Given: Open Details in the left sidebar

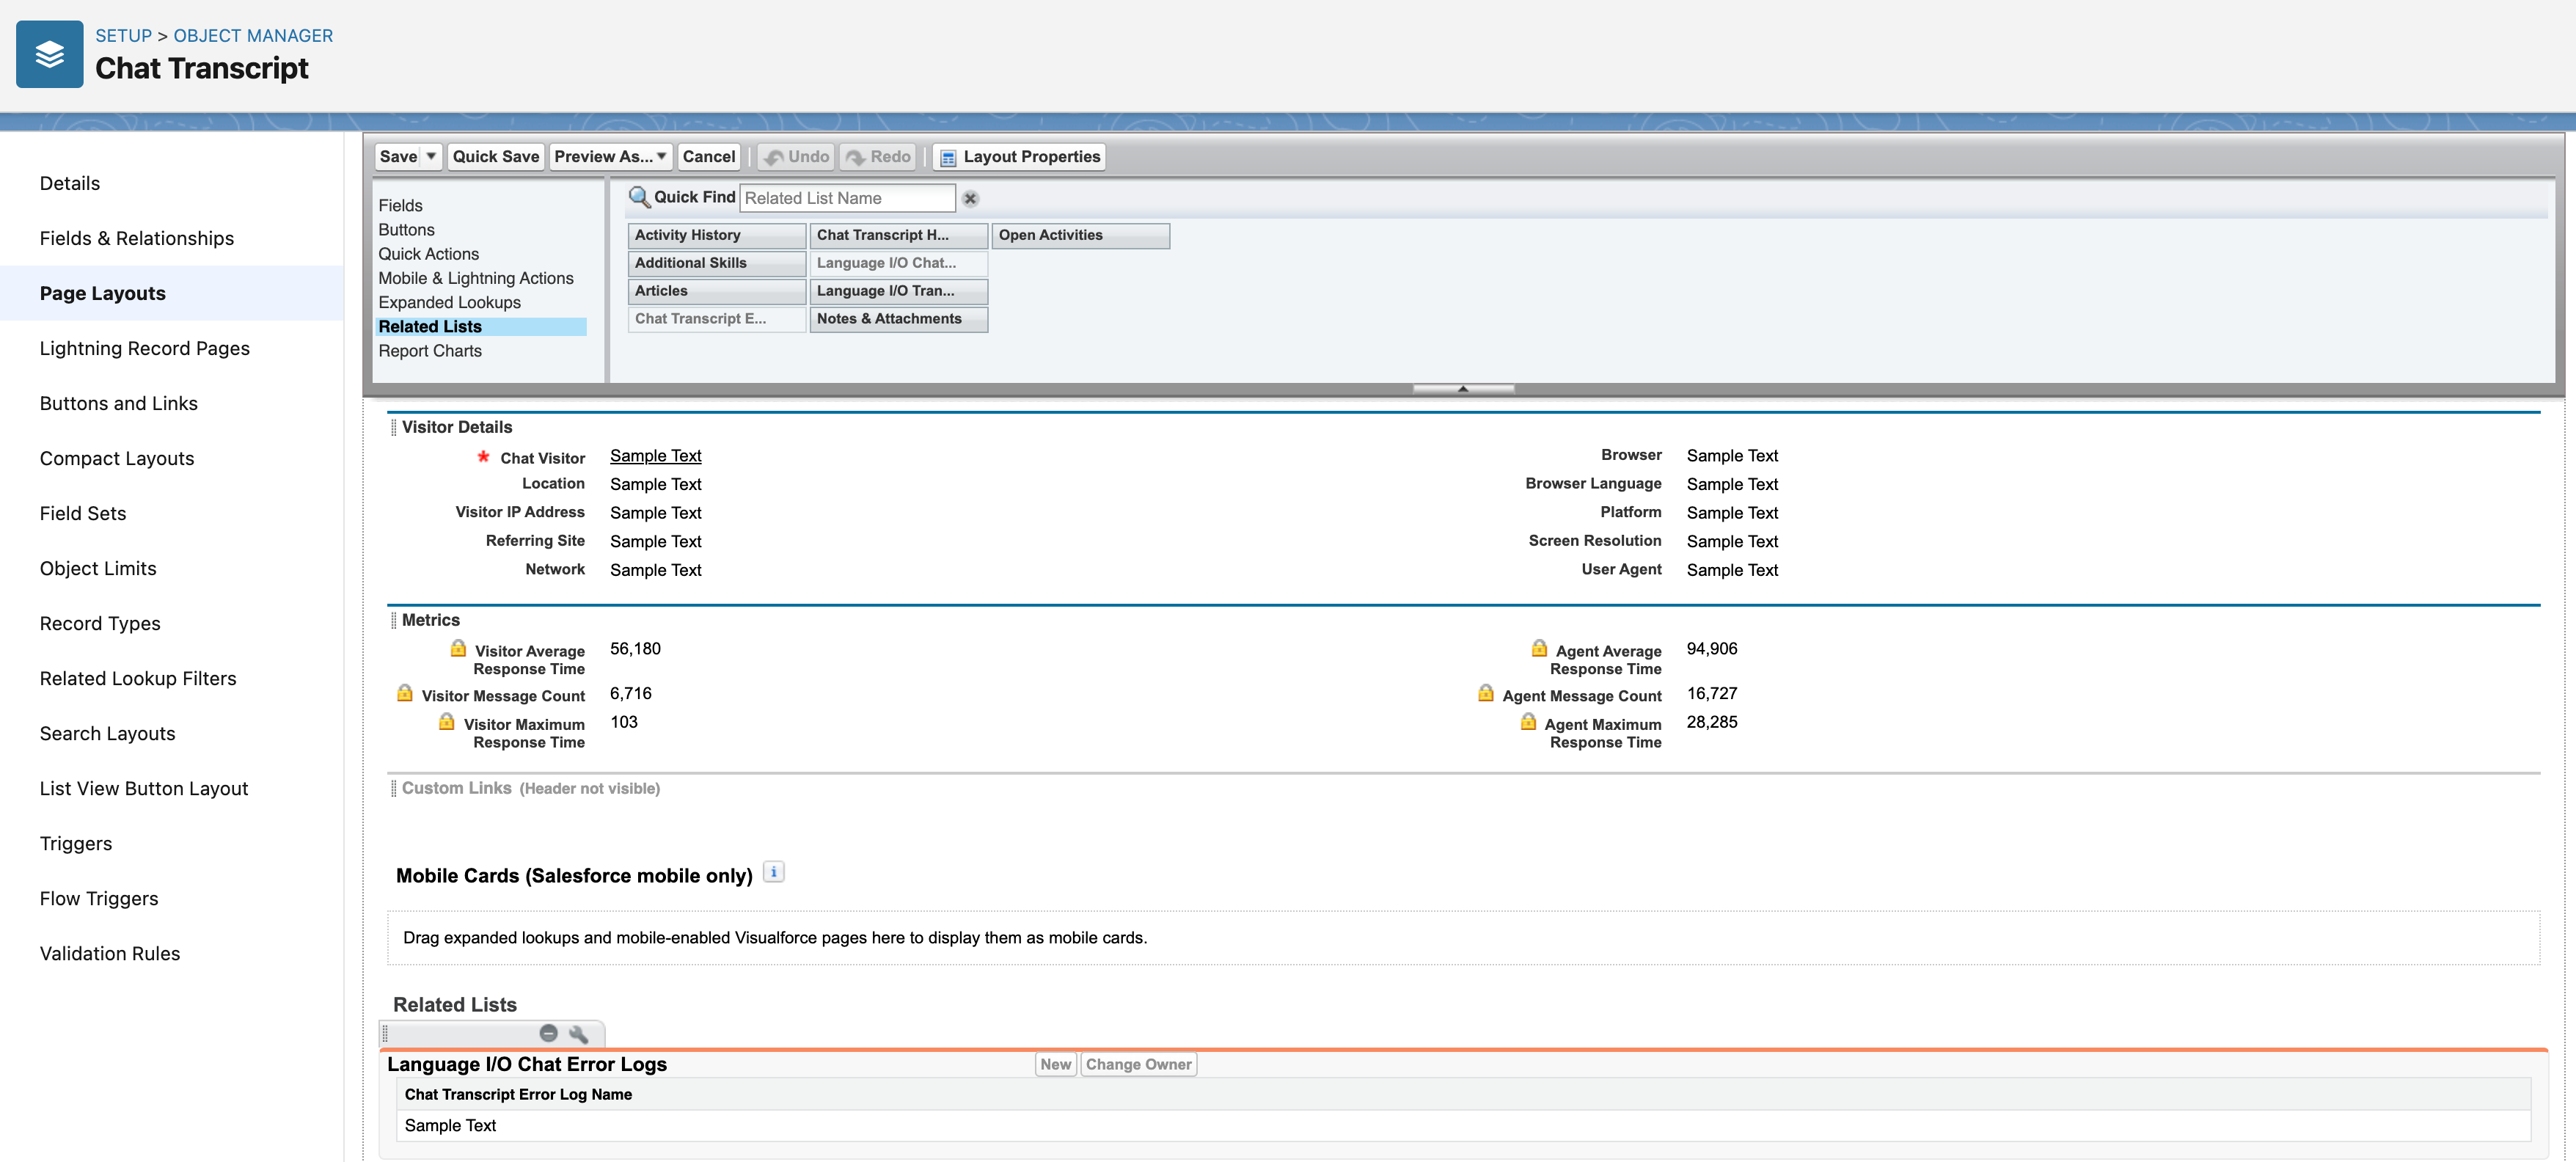Looking at the screenshot, I should tap(70, 183).
